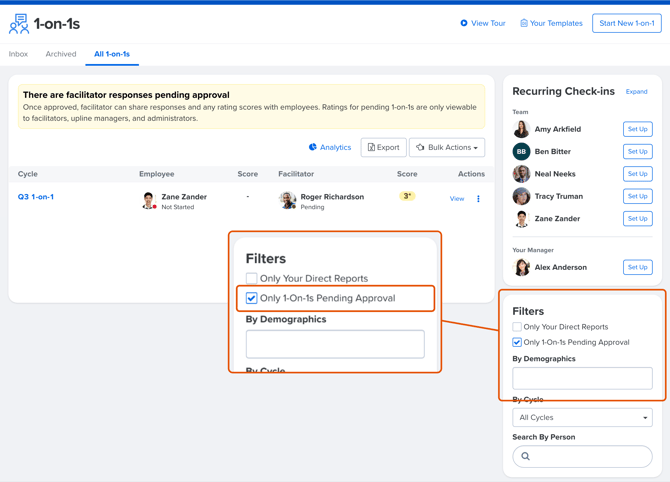Switch to the Archived tab

(x=61, y=54)
